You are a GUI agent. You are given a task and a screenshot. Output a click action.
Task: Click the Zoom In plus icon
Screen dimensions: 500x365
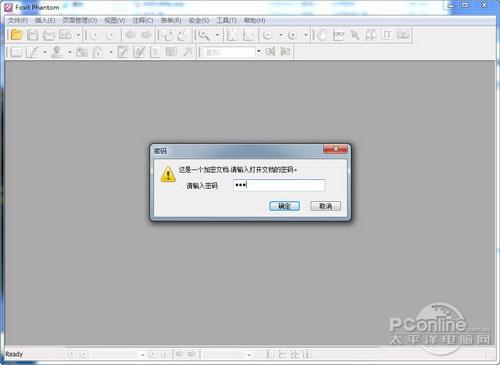point(292,35)
